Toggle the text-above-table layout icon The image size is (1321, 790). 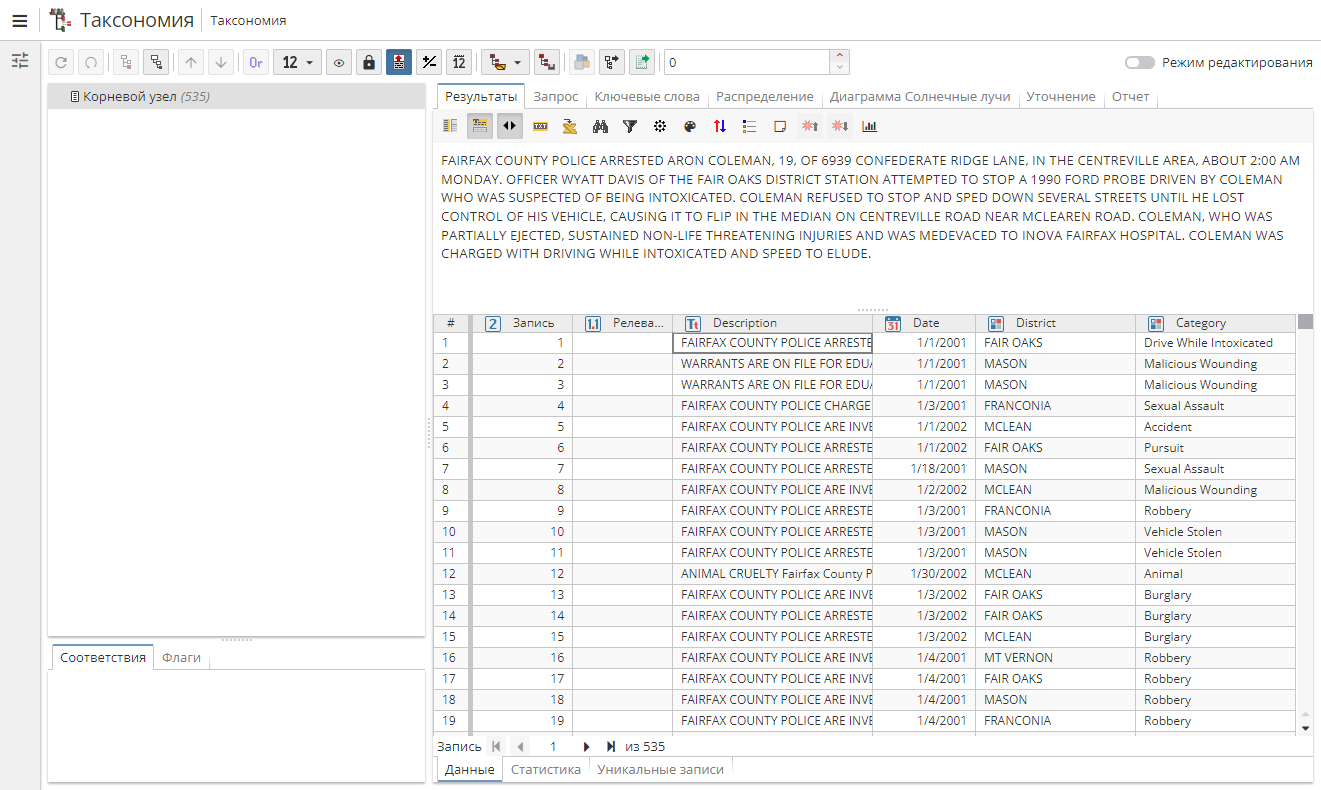[x=480, y=126]
